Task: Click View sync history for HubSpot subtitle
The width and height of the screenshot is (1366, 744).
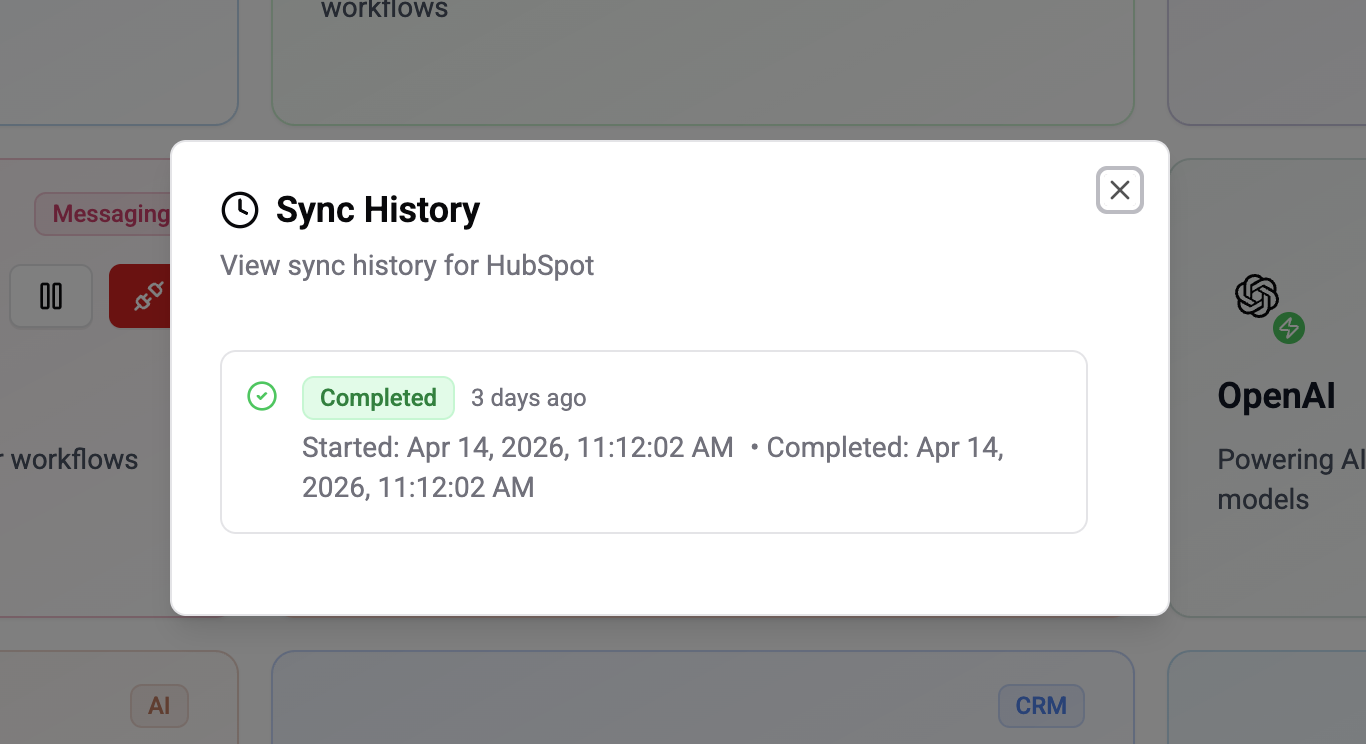Action: [x=406, y=265]
